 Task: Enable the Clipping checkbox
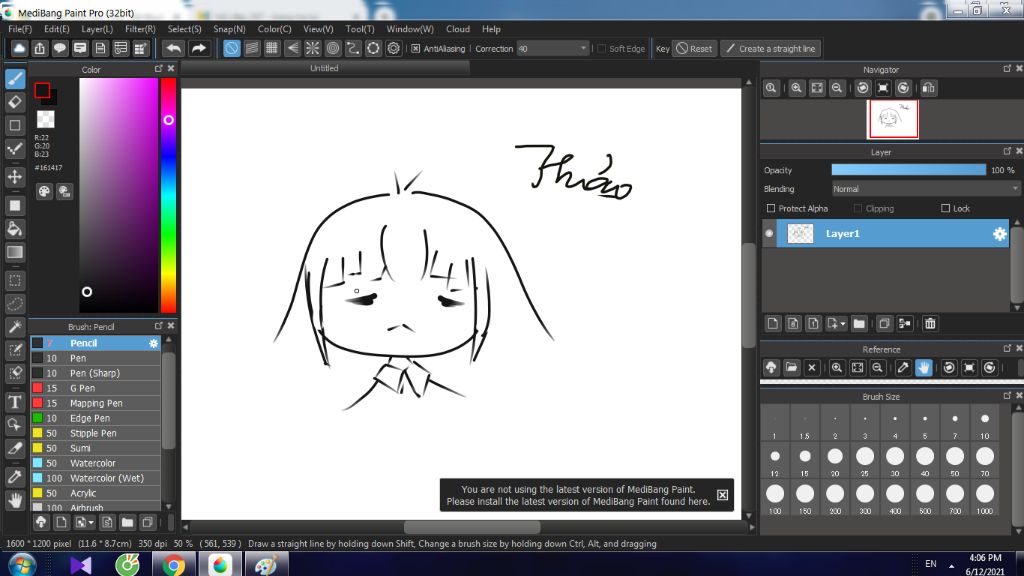point(857,208)
